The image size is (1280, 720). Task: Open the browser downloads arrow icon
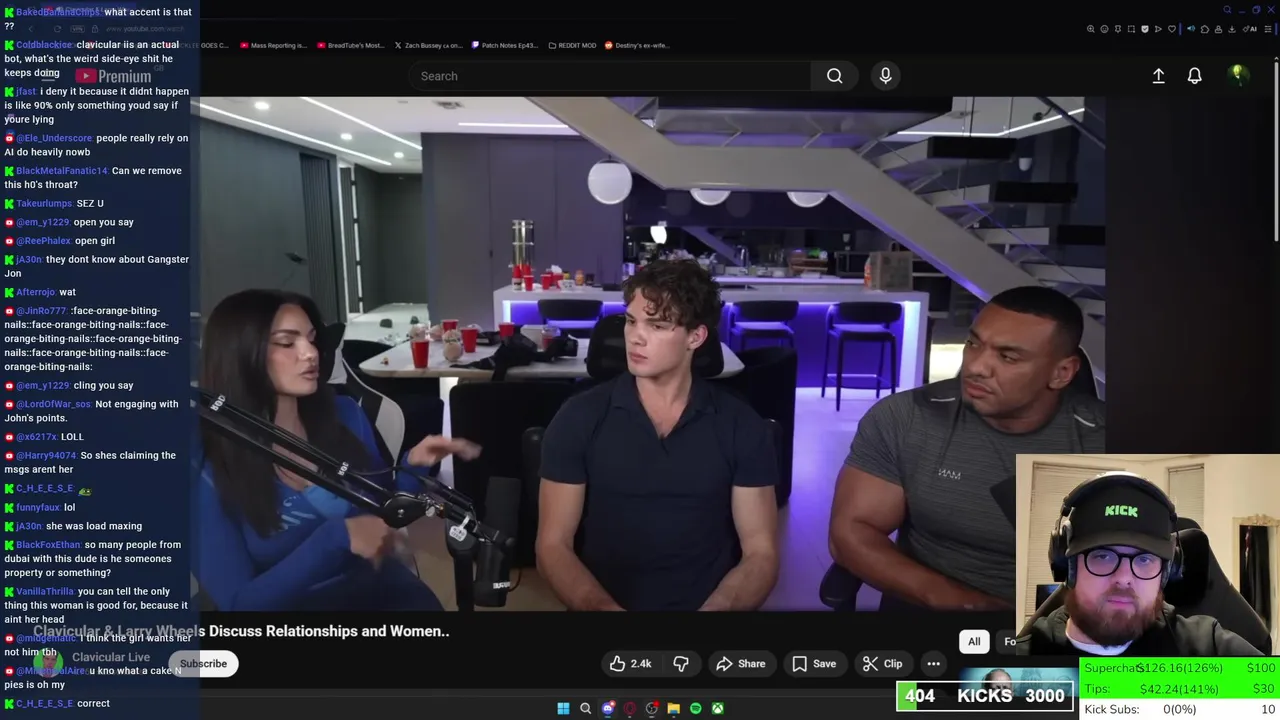click(x=1232, y=29)
